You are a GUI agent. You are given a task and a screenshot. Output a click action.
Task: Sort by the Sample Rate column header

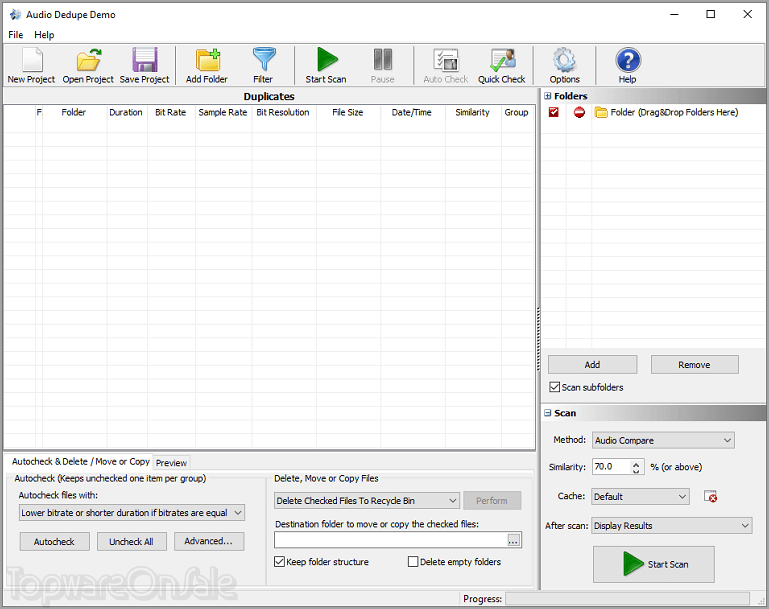click(223, 112)
